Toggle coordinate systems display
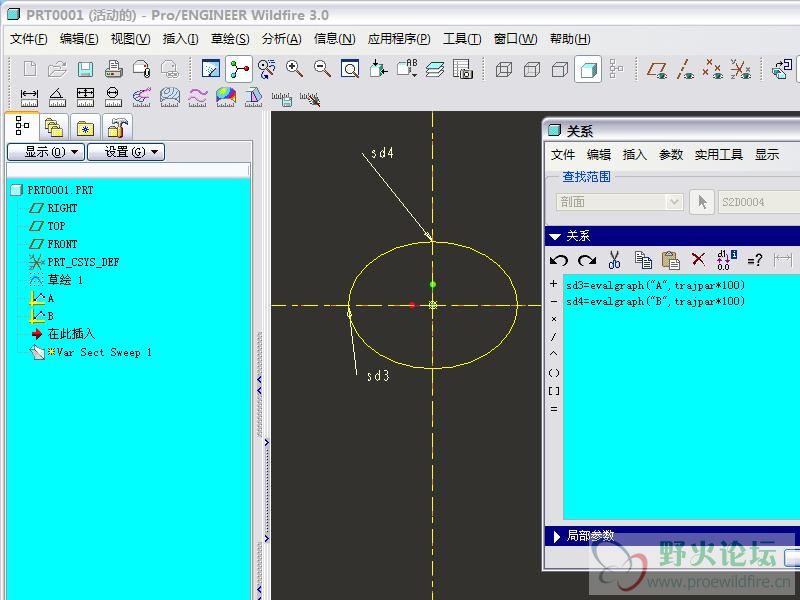The height and width of the screenshot is (600, 800). (x=740, y=69)
